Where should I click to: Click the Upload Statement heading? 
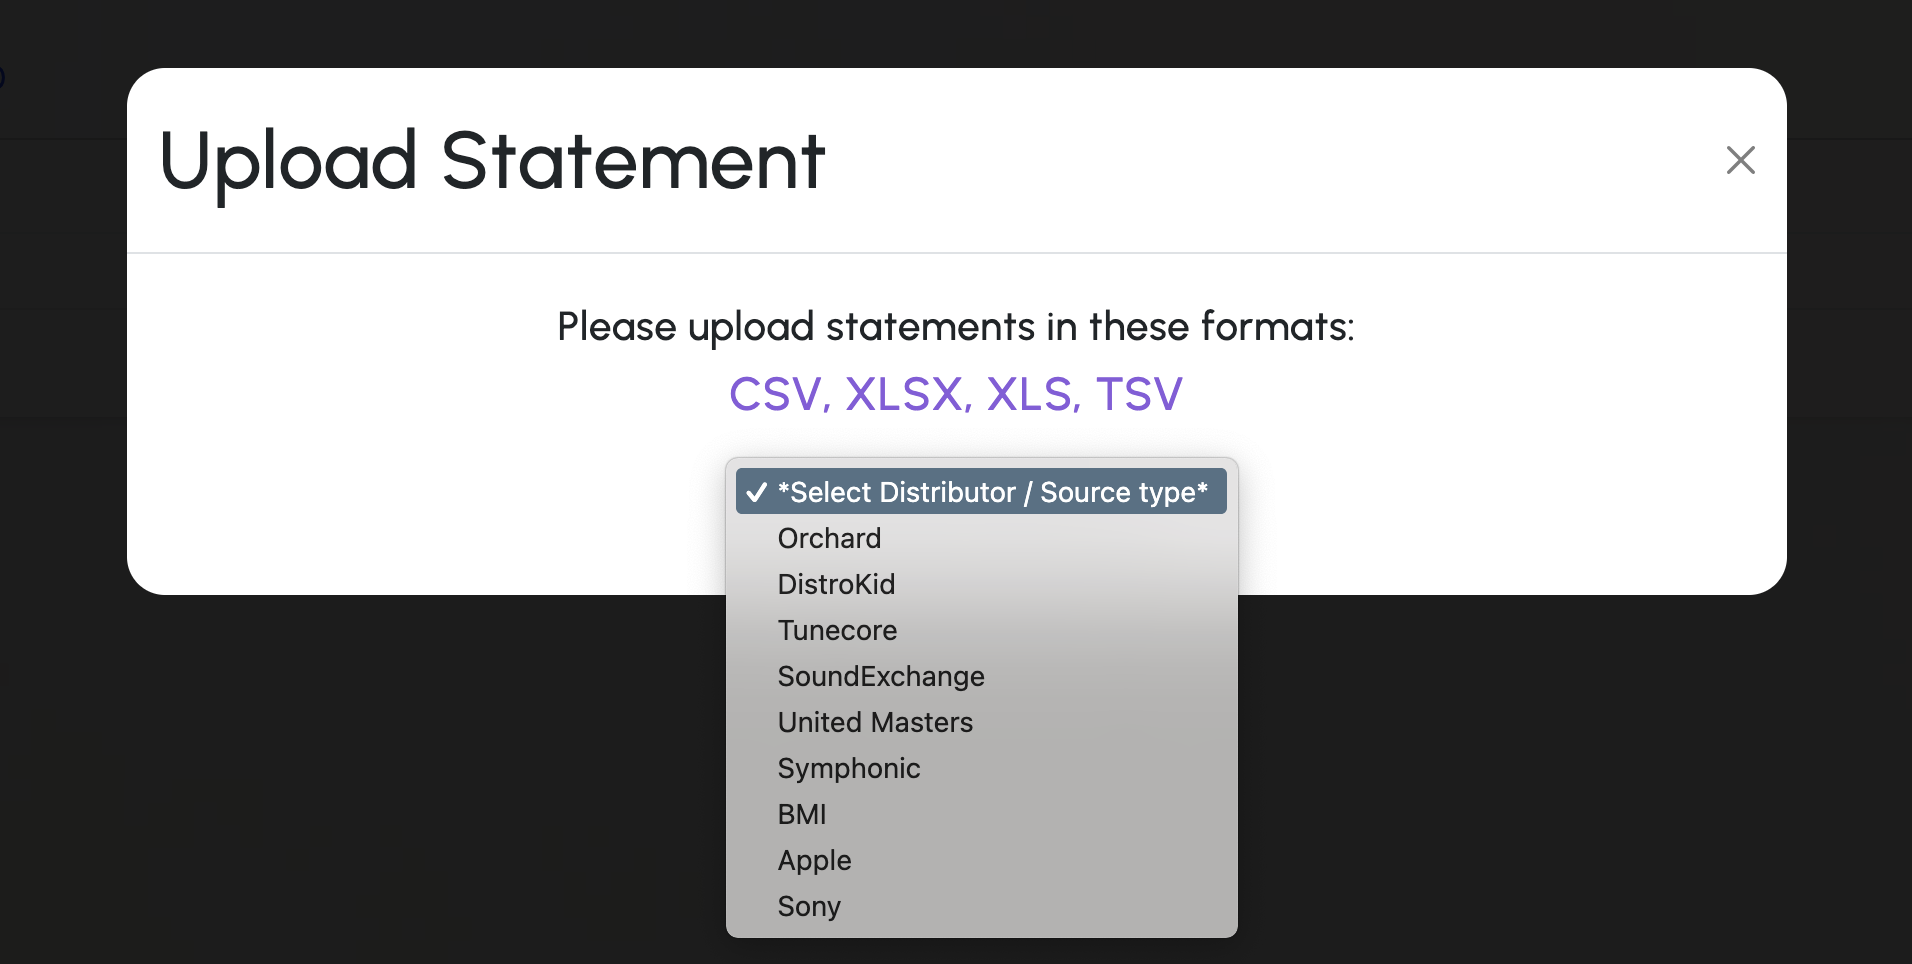(492, 162)
